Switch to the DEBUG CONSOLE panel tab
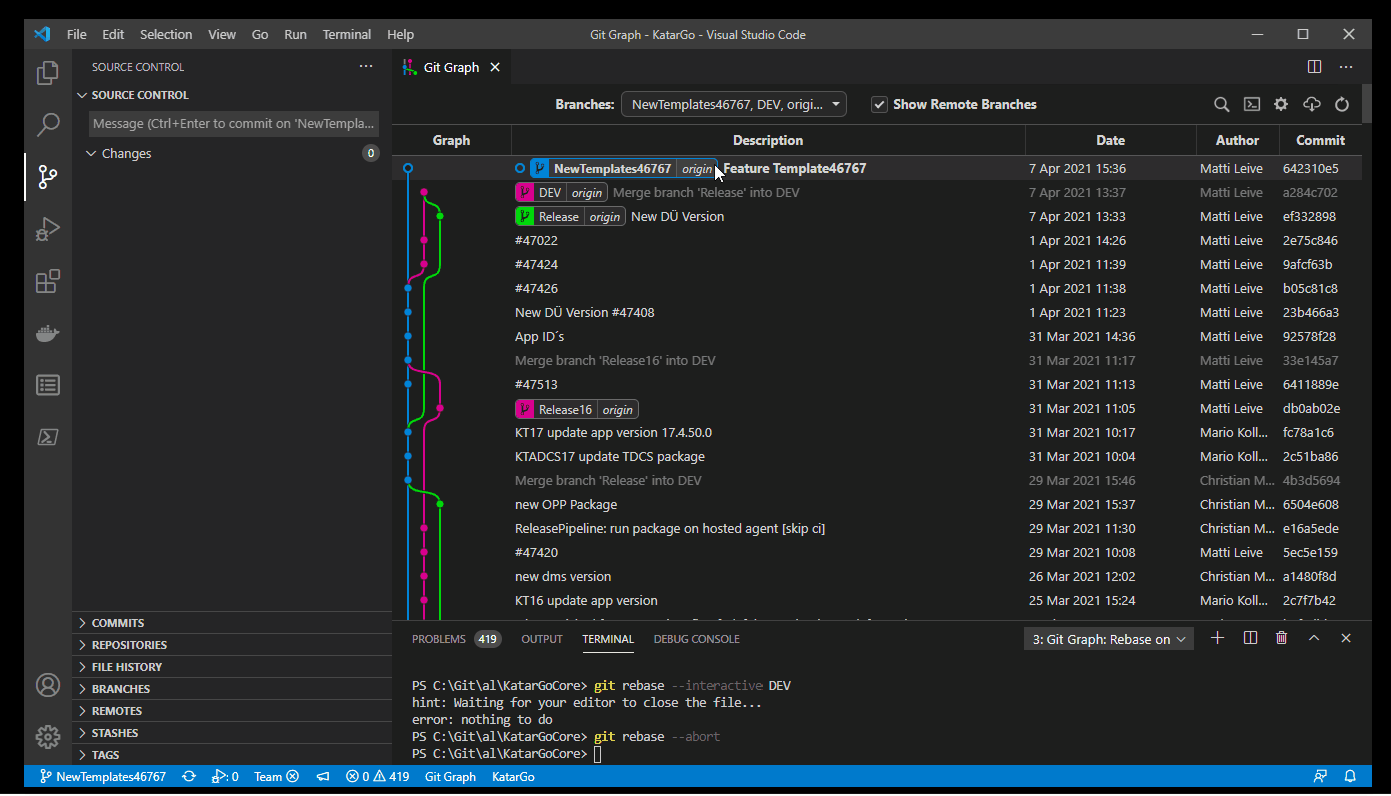Image resolution: width=1391 pixels, height=796 pixels. click(x=697, y=639)
